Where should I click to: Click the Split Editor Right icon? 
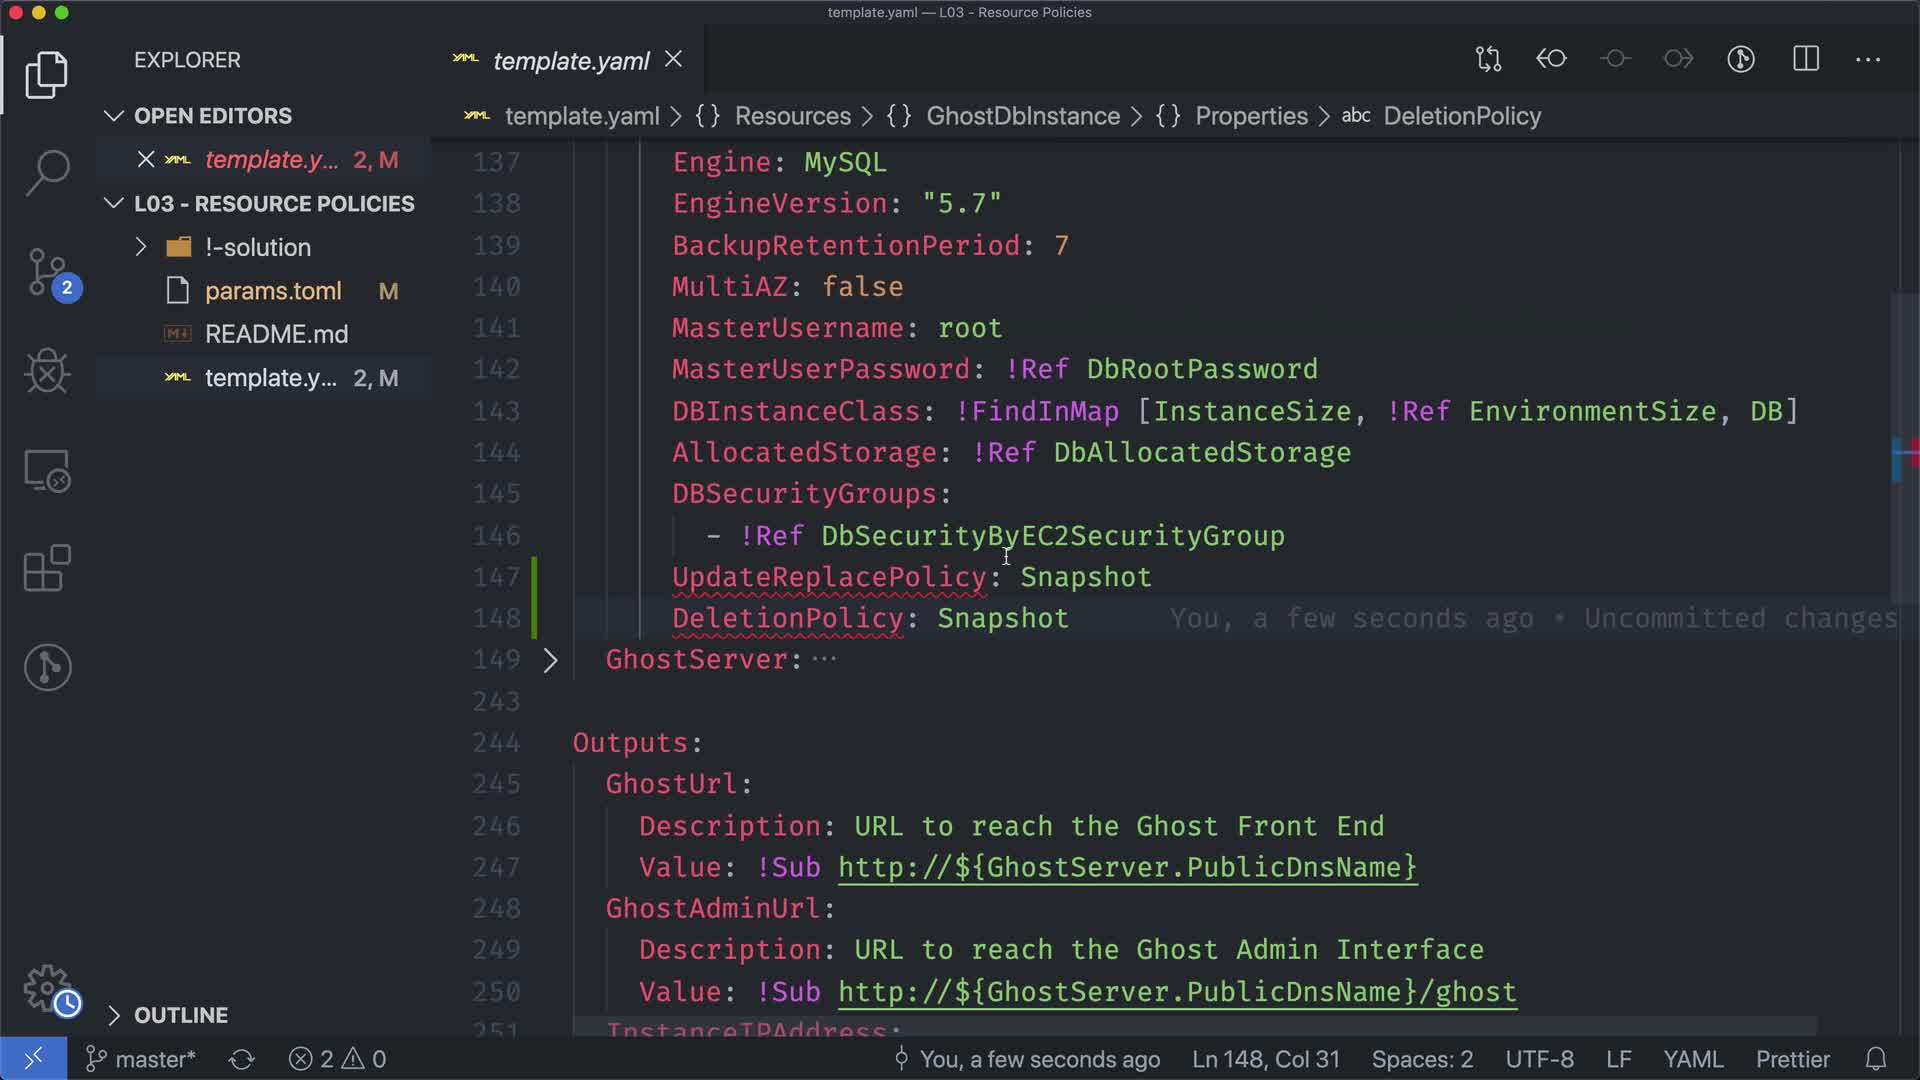coord(1805,59)
